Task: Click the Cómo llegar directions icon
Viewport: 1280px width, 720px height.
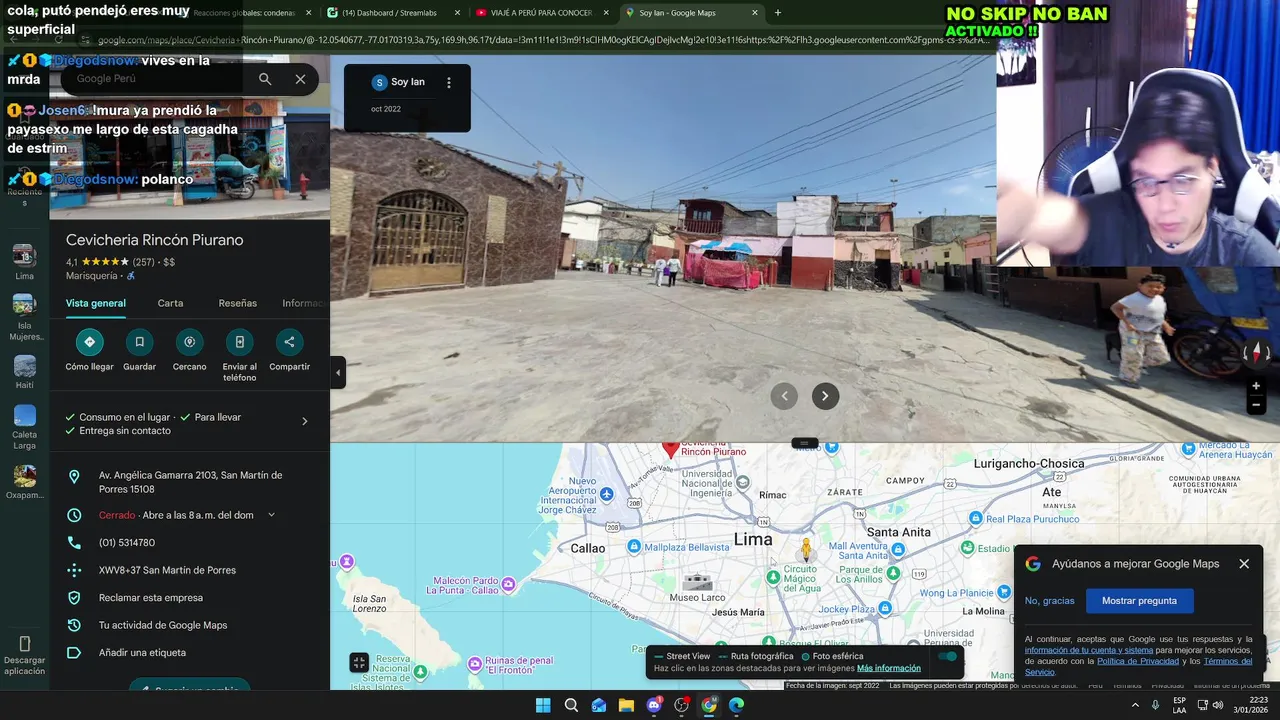Action: [x=89, y=342]
